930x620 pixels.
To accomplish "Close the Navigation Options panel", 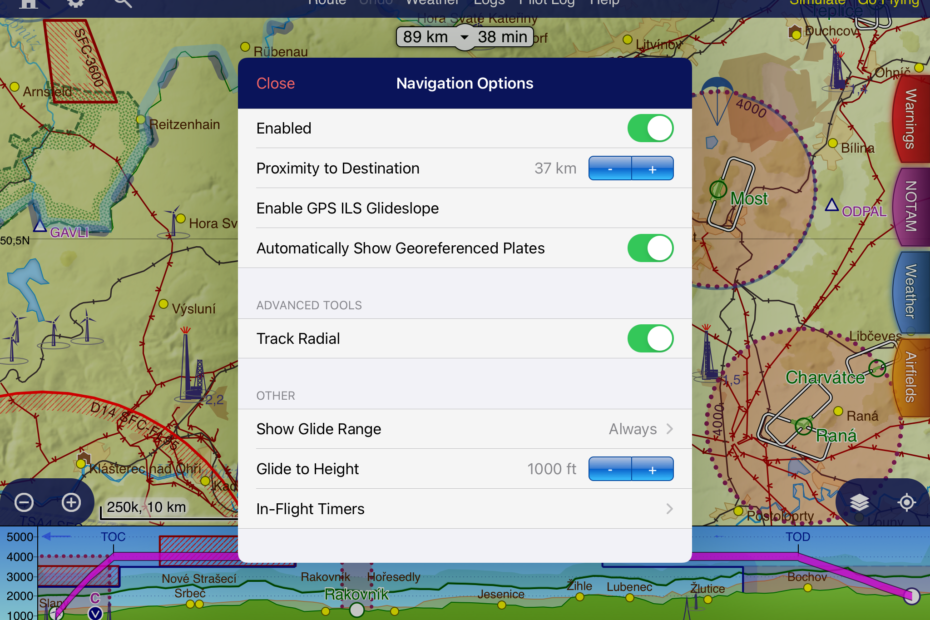I will point(275,84).
